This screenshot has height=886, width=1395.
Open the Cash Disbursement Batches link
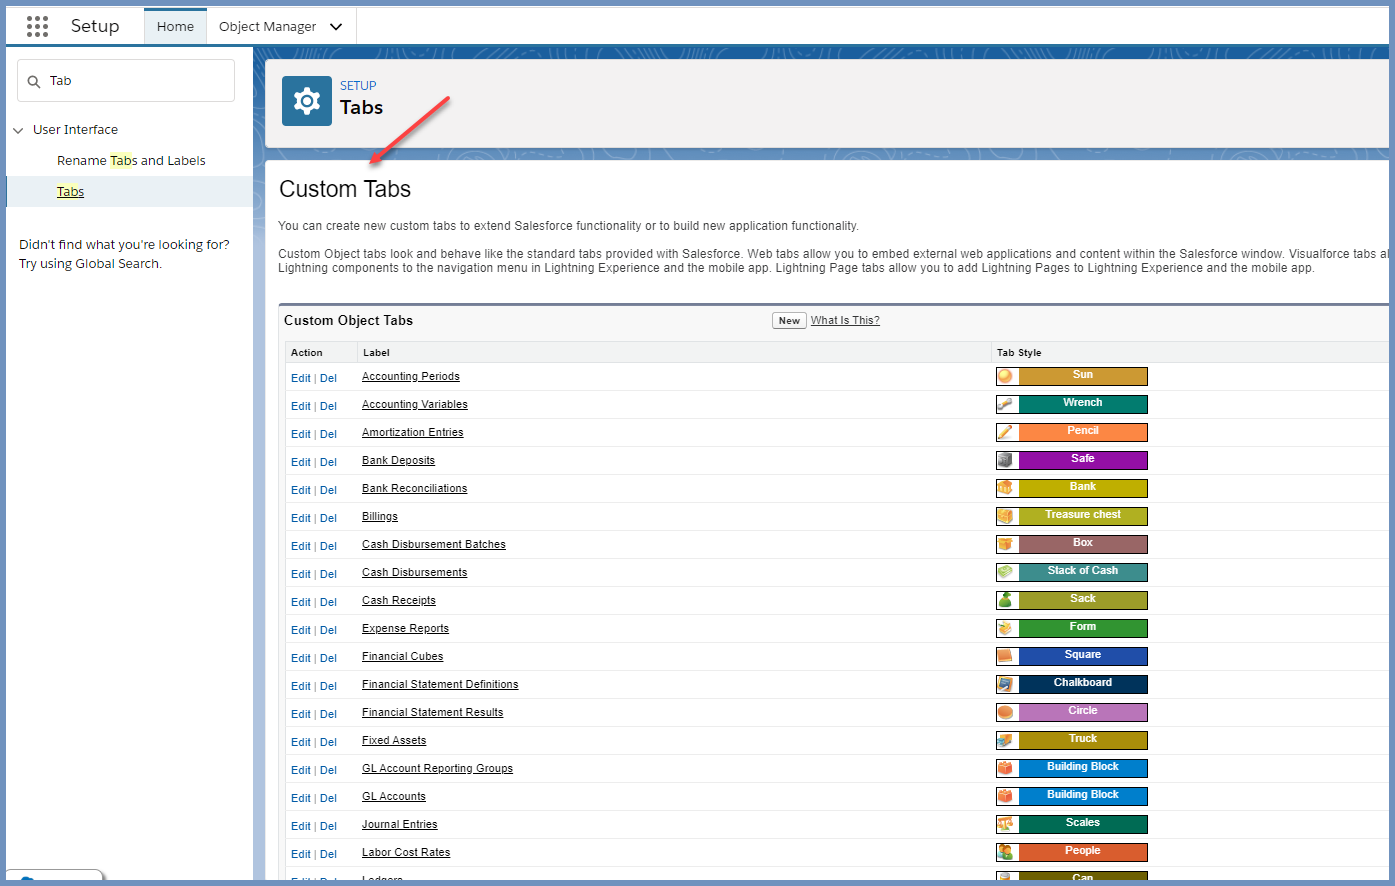434,544
